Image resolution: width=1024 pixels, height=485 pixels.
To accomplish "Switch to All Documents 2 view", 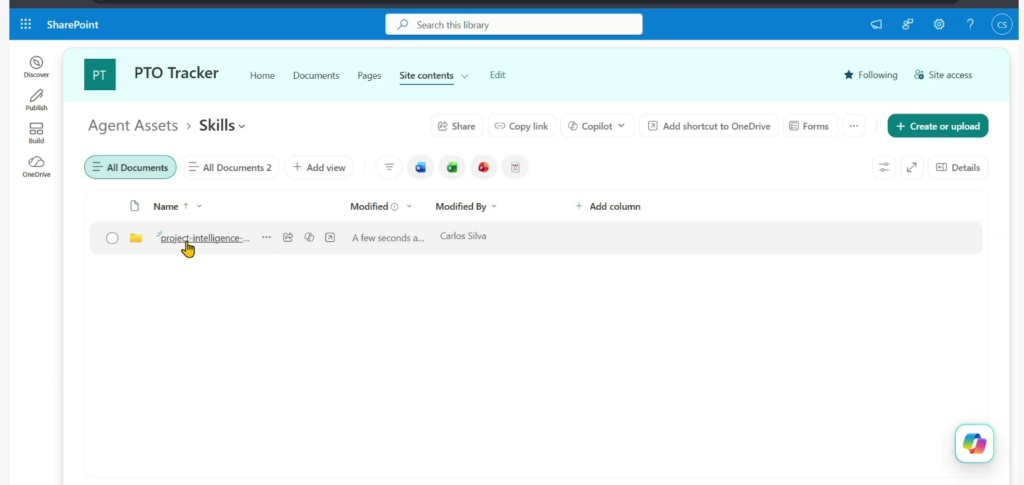I will pos(230,167).
